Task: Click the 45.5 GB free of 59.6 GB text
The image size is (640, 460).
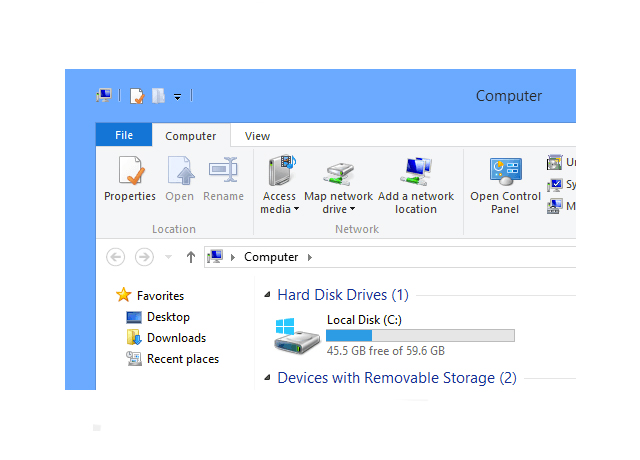Action: [x=386, y=351]
